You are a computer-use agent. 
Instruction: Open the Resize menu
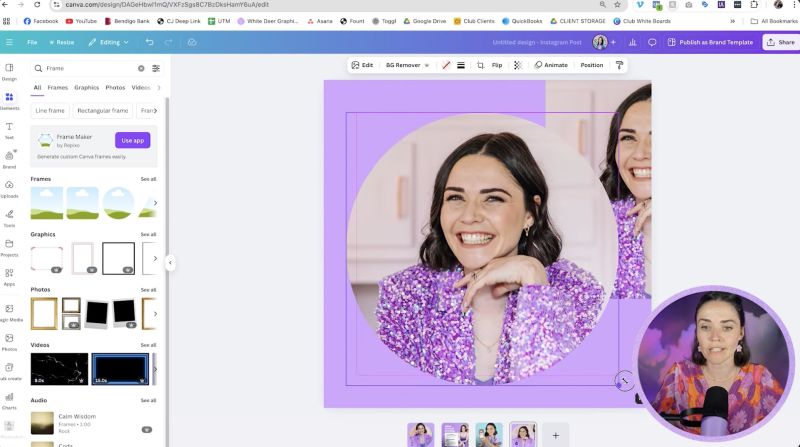point(62,42)
